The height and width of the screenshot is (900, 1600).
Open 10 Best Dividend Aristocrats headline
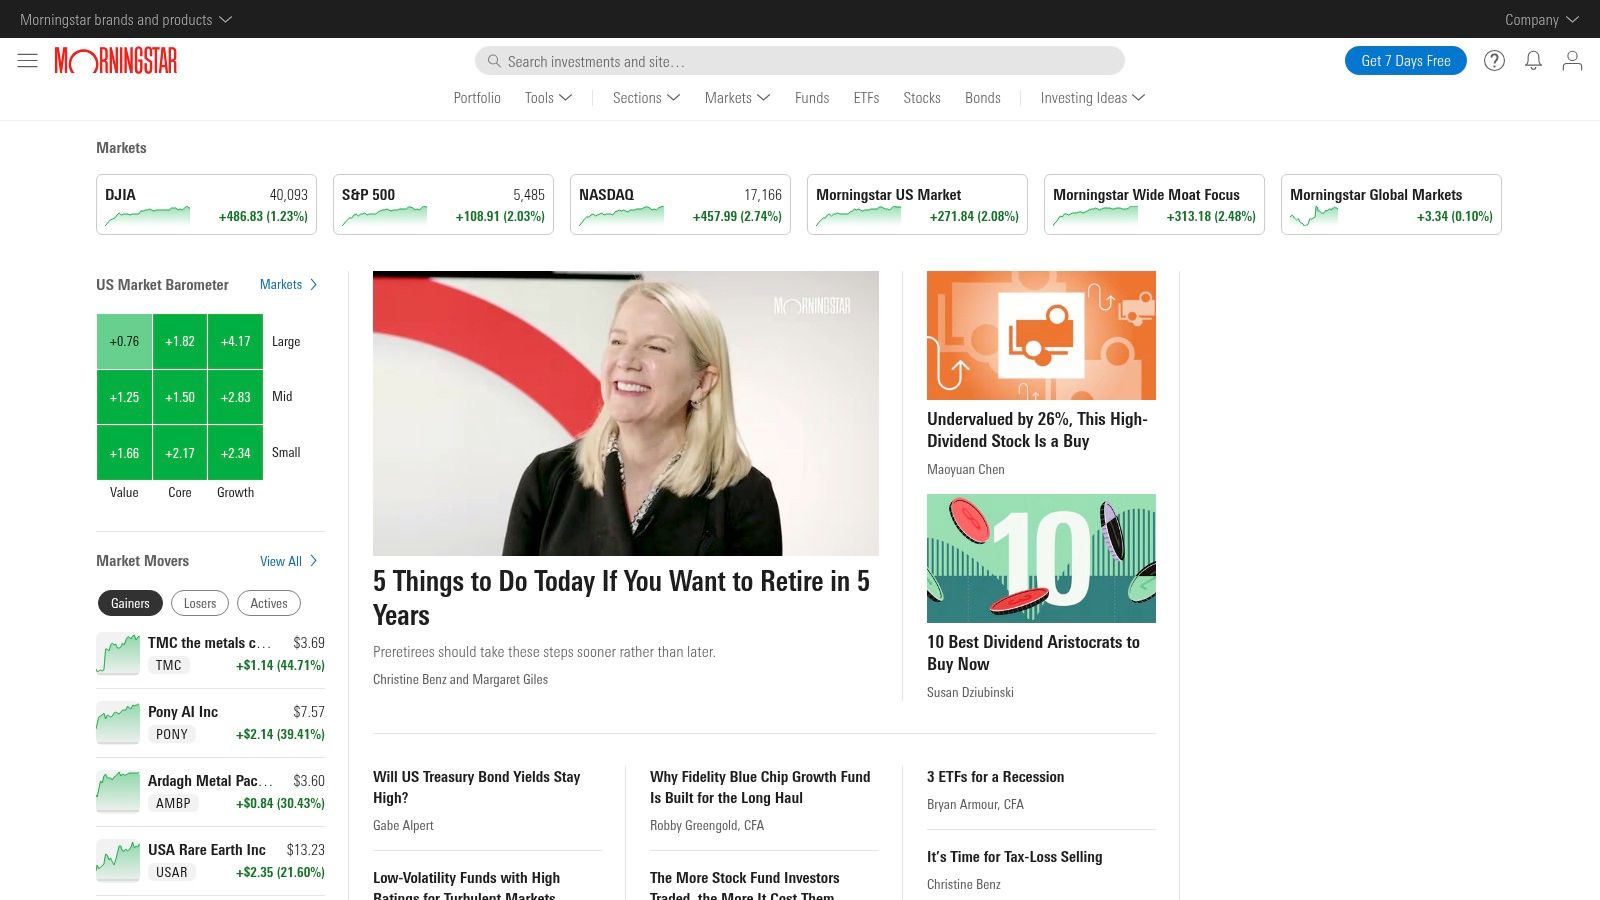coord(1033,653)
